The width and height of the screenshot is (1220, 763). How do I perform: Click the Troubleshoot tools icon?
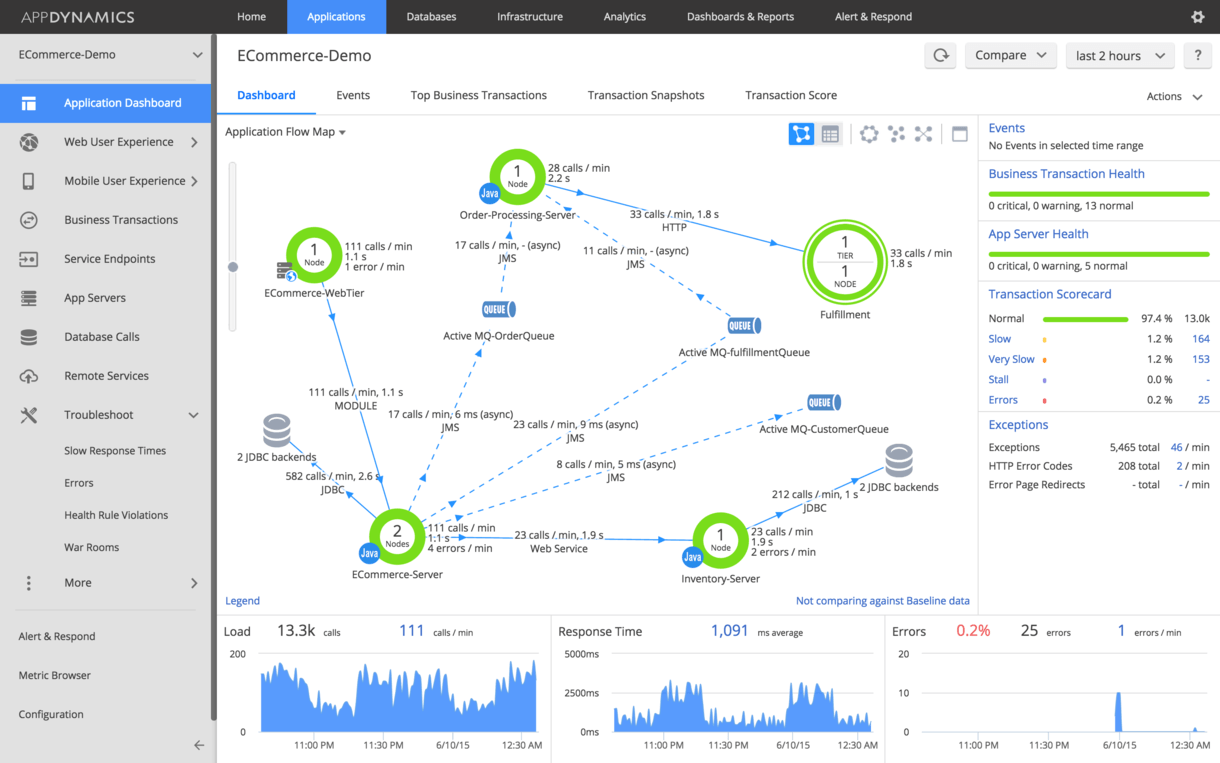pos(29,415)
